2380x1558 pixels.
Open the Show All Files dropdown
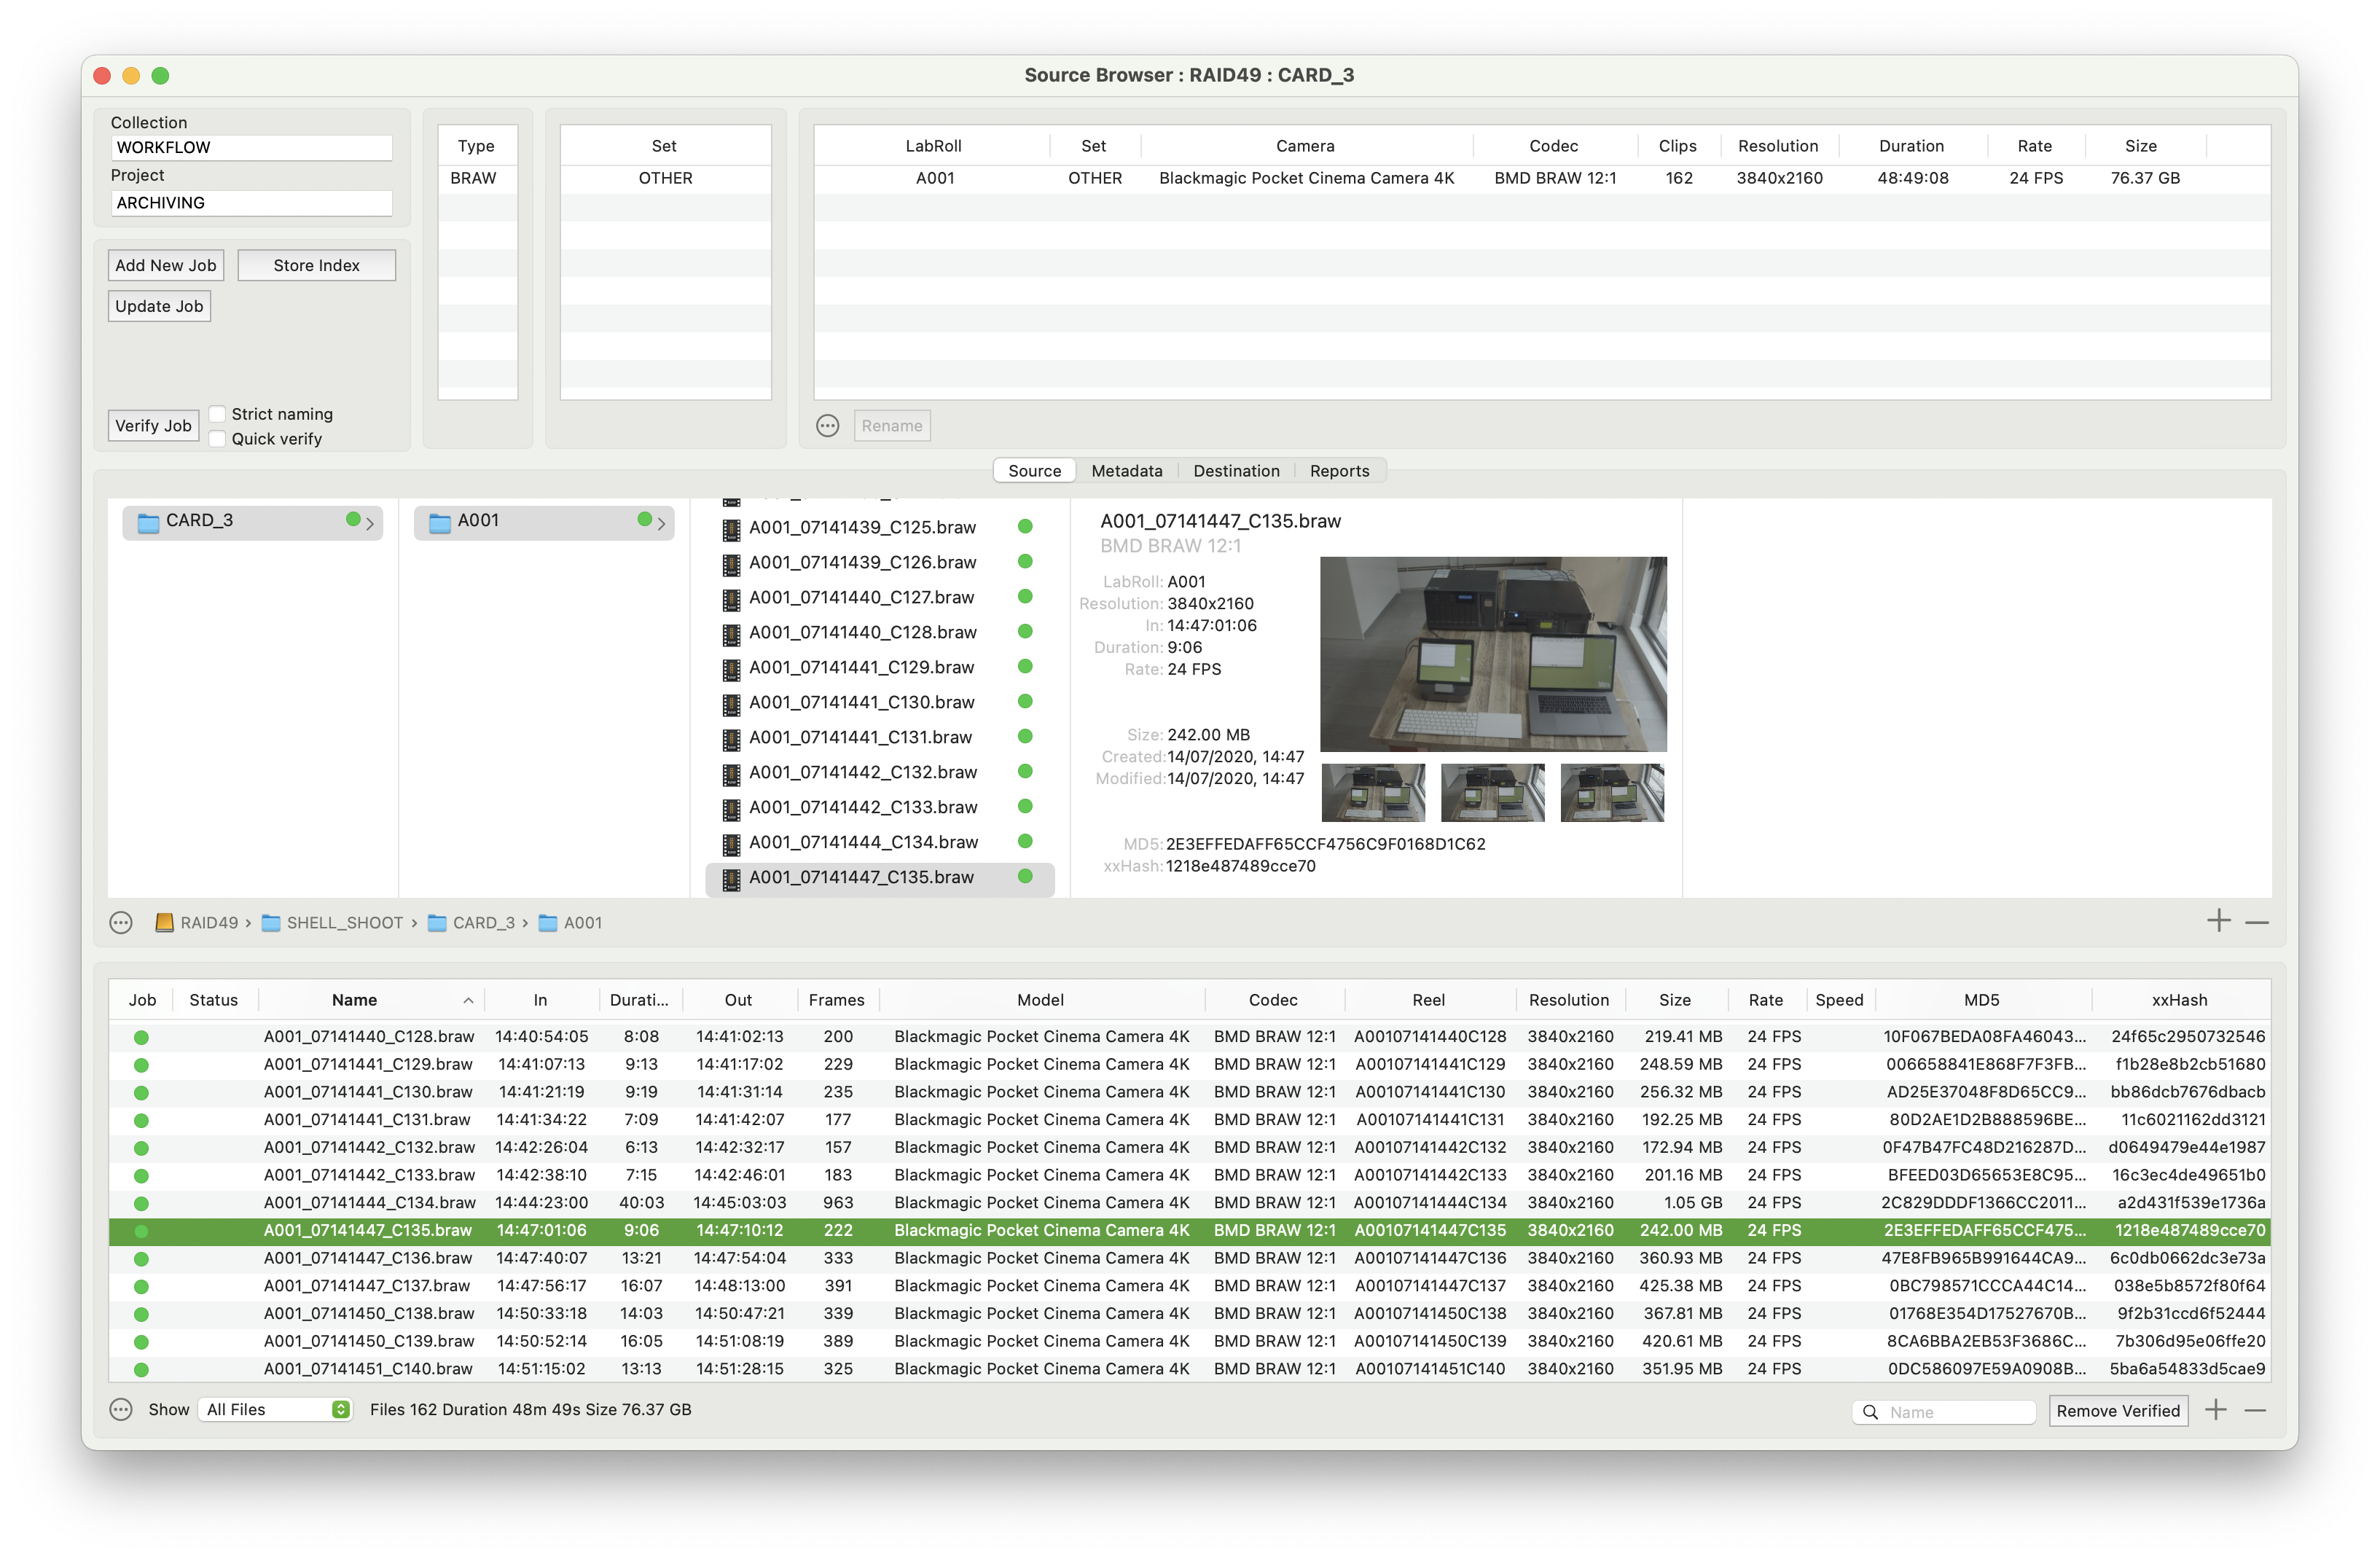275,1410
